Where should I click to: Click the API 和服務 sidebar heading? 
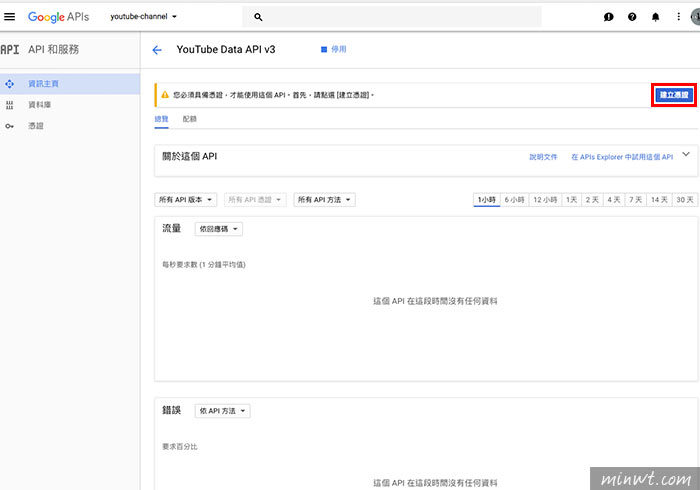coord(54,50)
